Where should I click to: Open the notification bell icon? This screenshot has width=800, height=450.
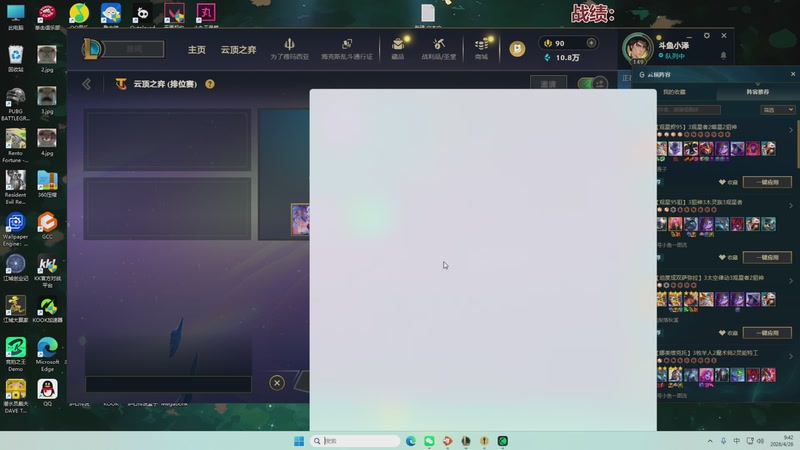pos(723,55)
